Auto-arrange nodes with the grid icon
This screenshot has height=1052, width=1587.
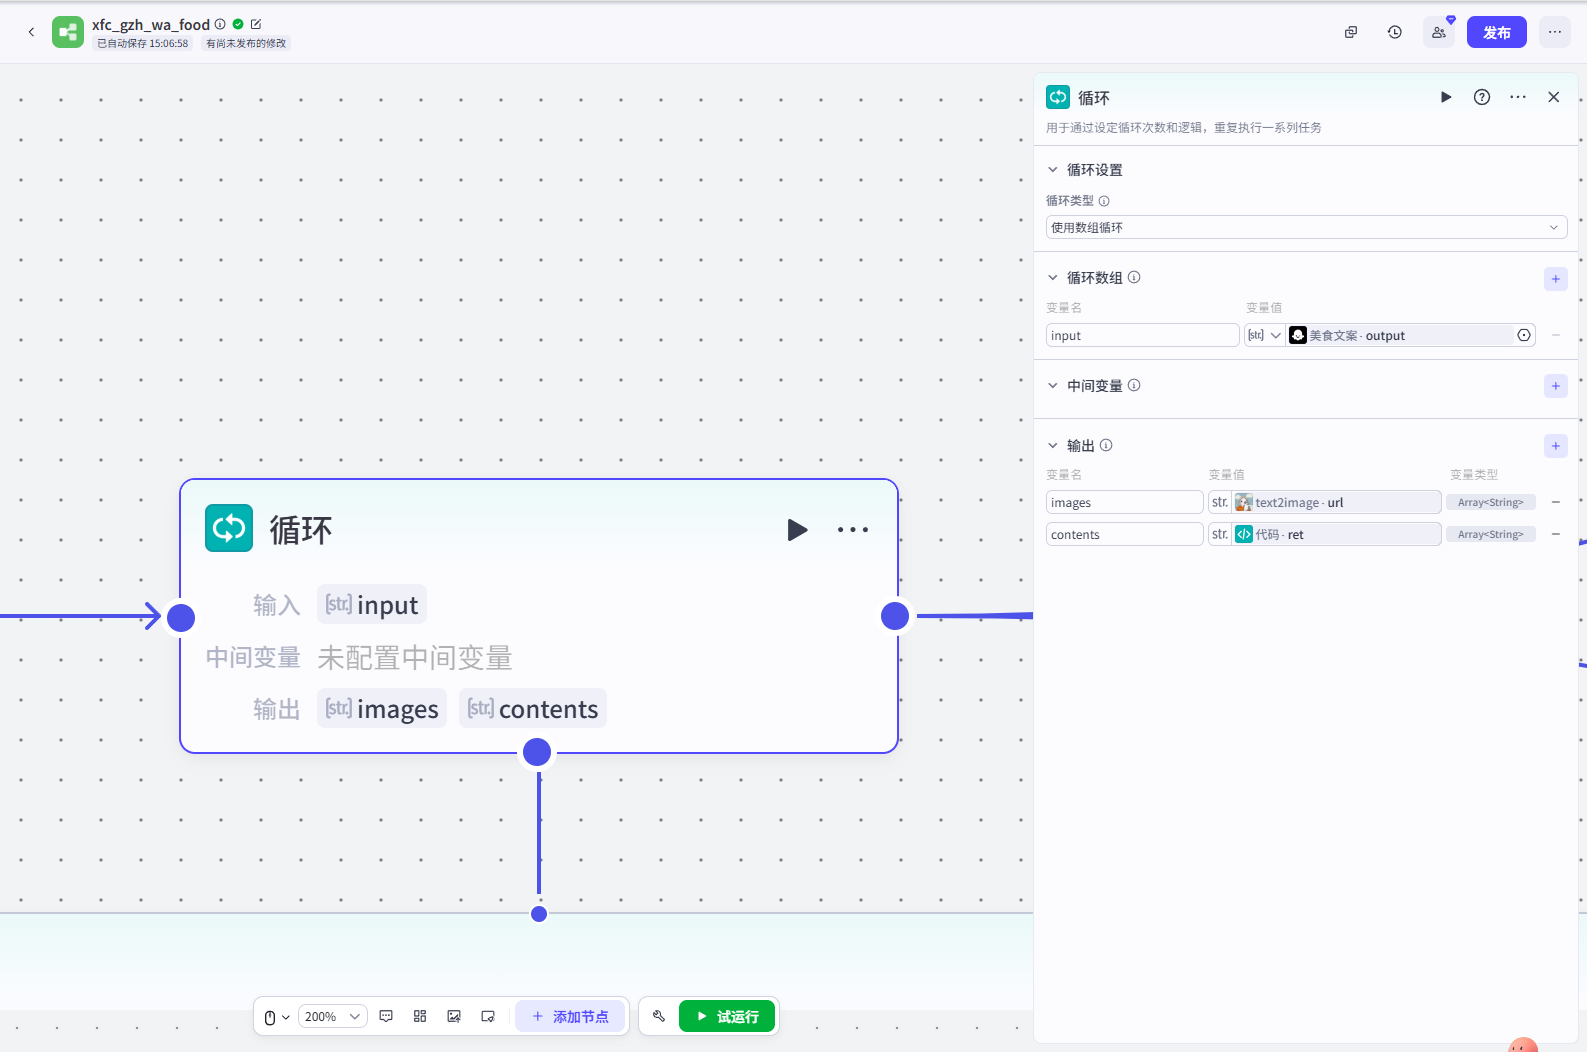[x=420, y=1016]
